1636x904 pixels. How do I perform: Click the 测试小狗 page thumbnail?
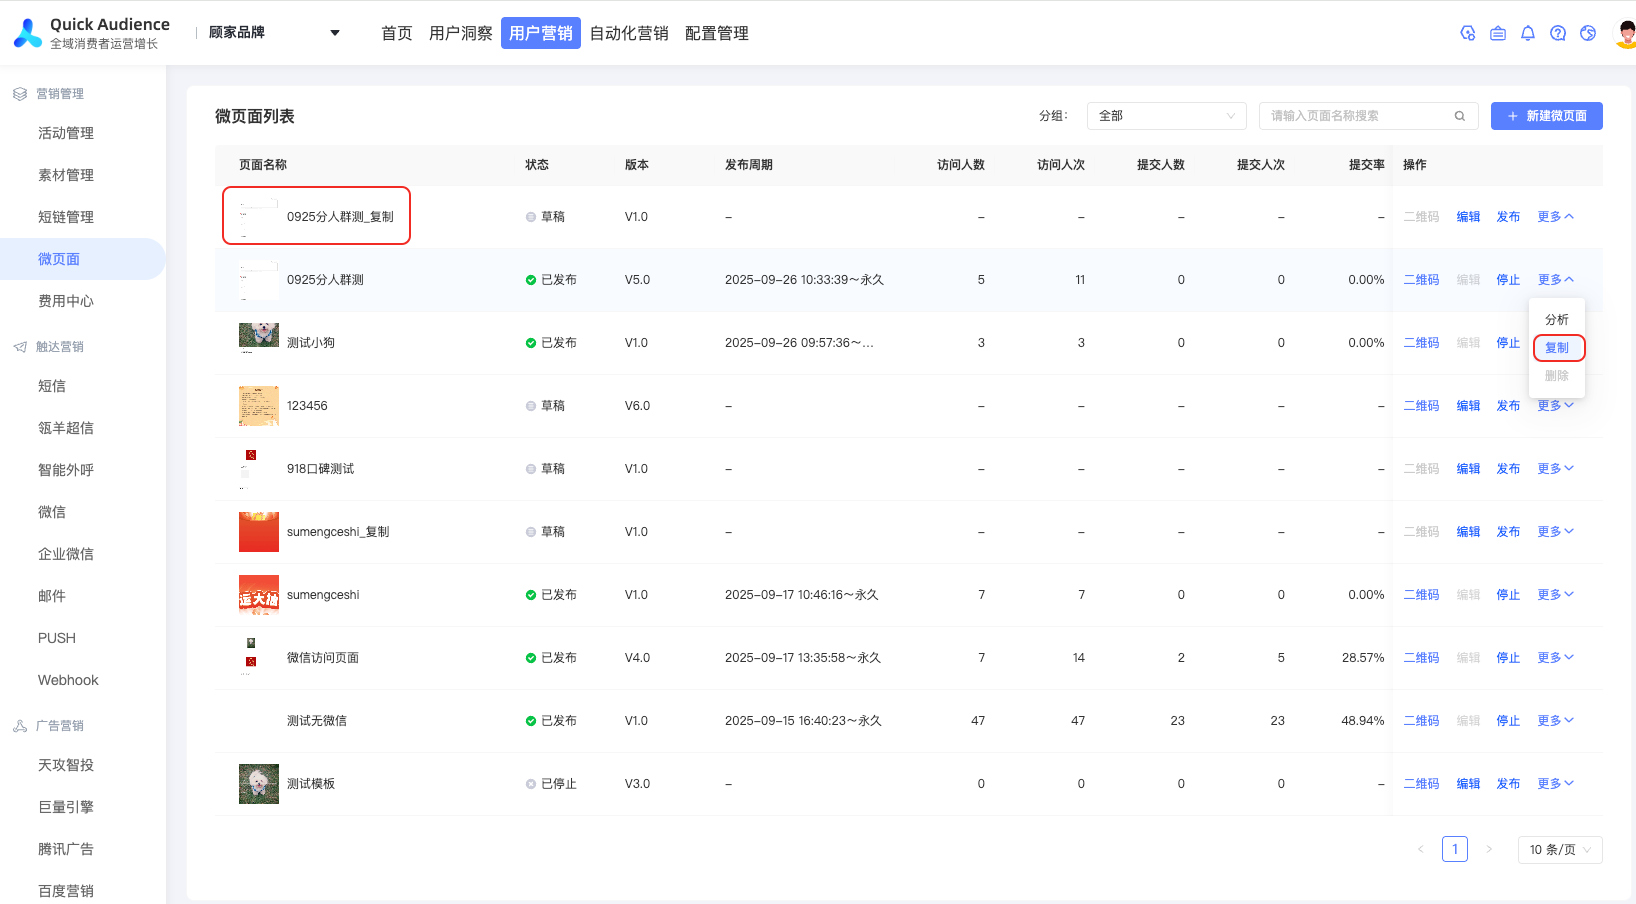point(259,337)
